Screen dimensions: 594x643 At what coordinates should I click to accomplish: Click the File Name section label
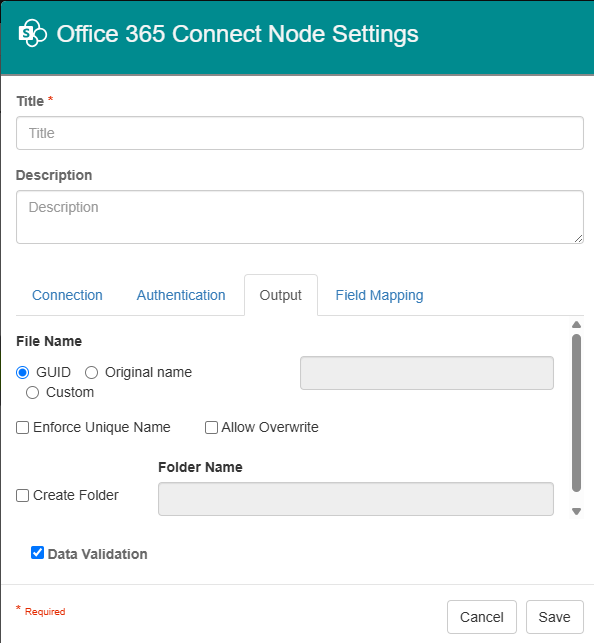pos(49,341)
